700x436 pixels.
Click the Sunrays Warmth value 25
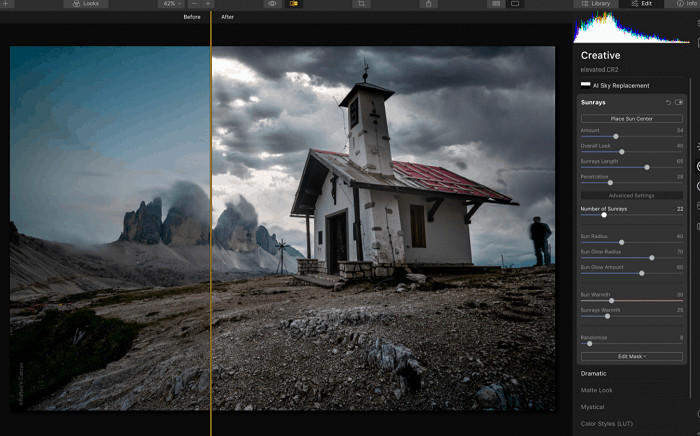click(x=680, y=310)
